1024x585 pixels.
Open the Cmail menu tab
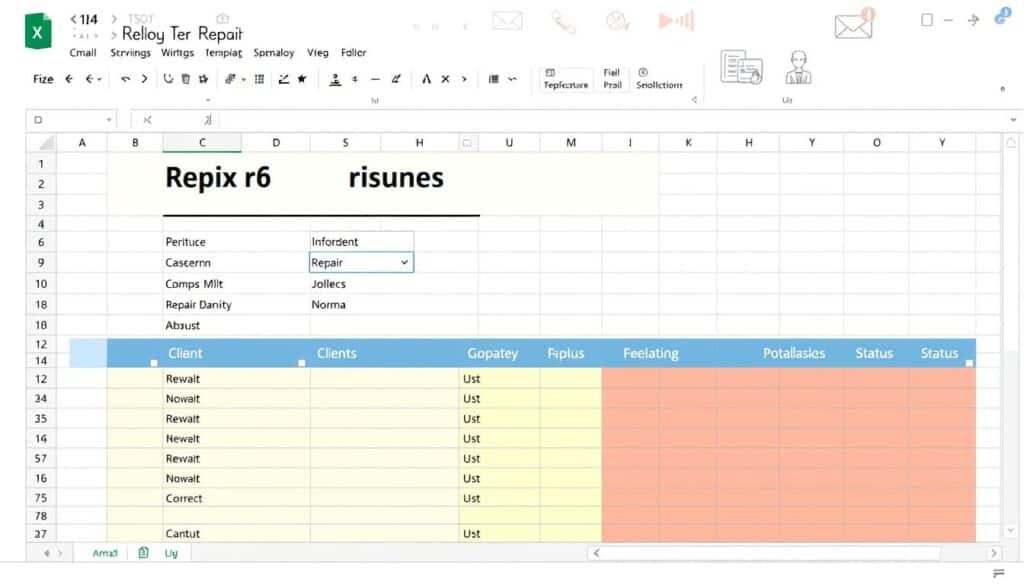[x=83, y=52]
